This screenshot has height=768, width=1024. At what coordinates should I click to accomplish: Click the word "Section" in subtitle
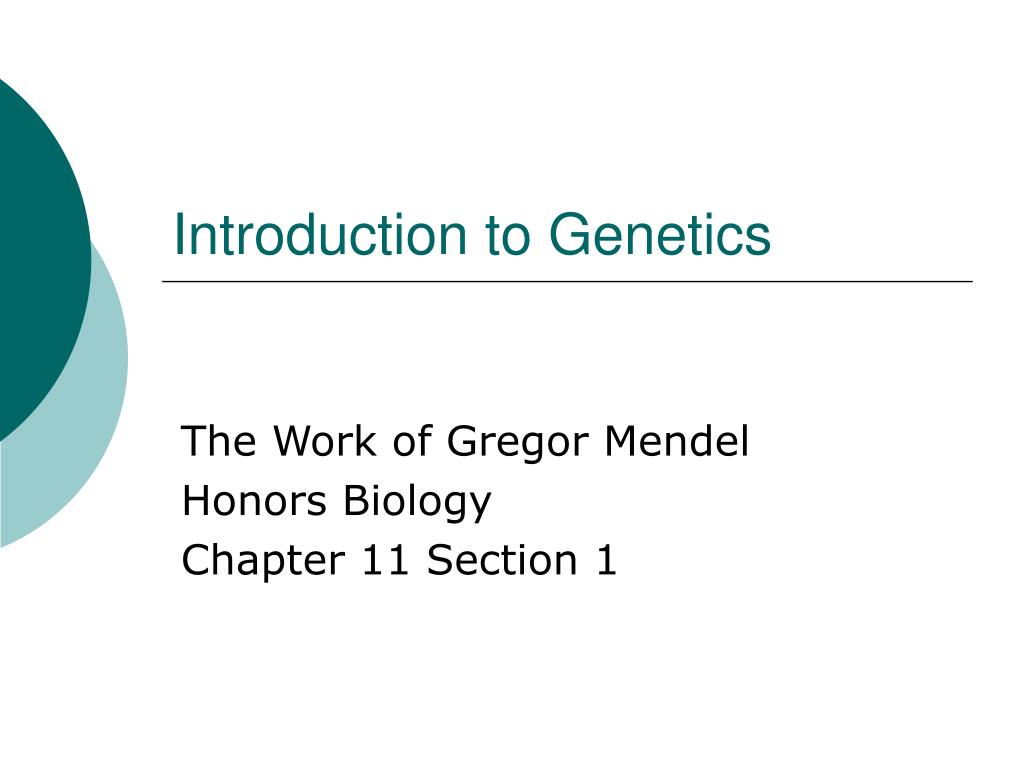tap(502, 560)
